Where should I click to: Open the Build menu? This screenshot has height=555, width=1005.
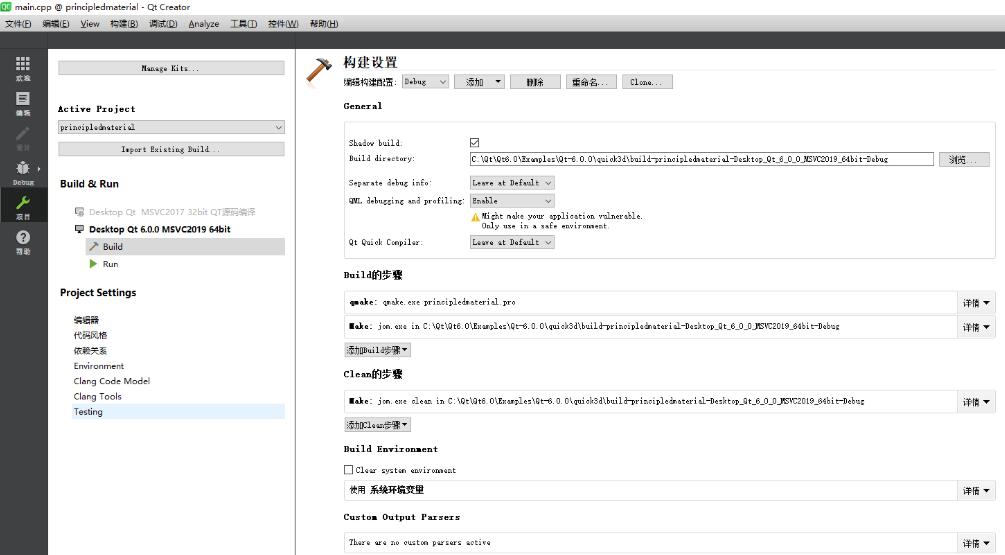pyautogui.click(x=124, y=24)
